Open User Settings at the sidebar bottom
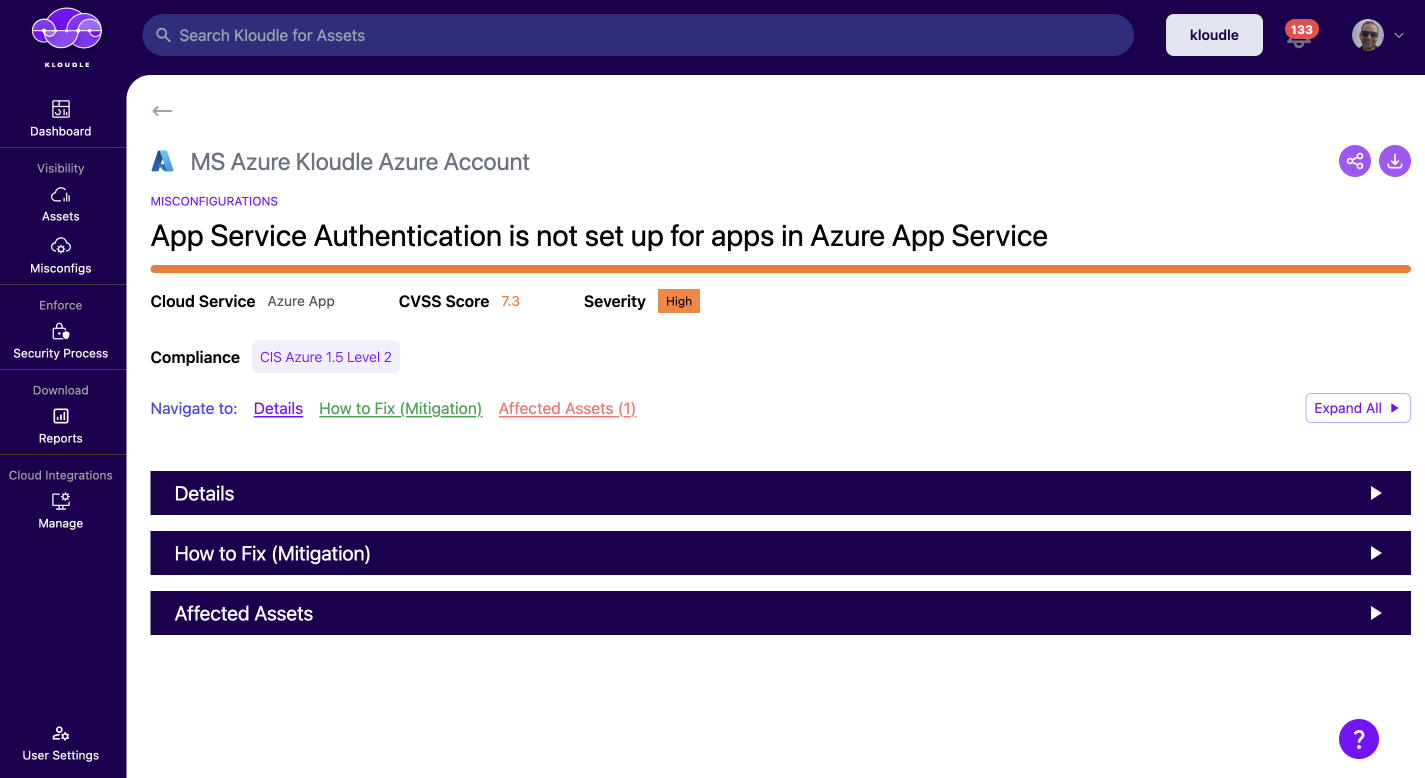This screenshot has height=778, width=1425. point(60,743)
